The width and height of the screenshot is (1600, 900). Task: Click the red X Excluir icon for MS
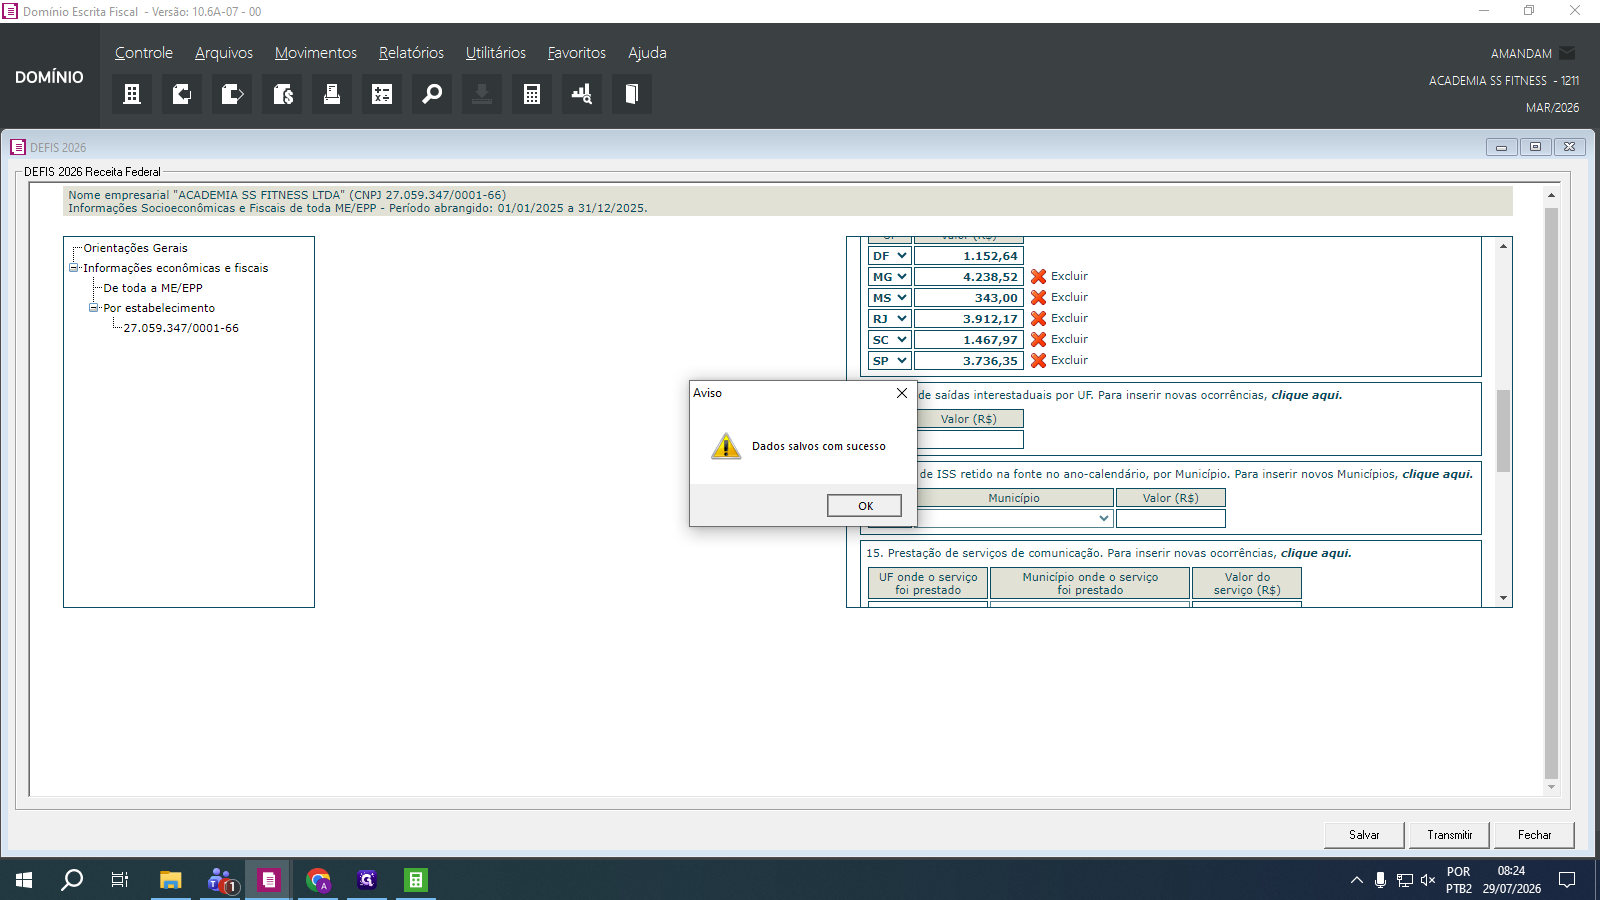(x=1038, y=298)
